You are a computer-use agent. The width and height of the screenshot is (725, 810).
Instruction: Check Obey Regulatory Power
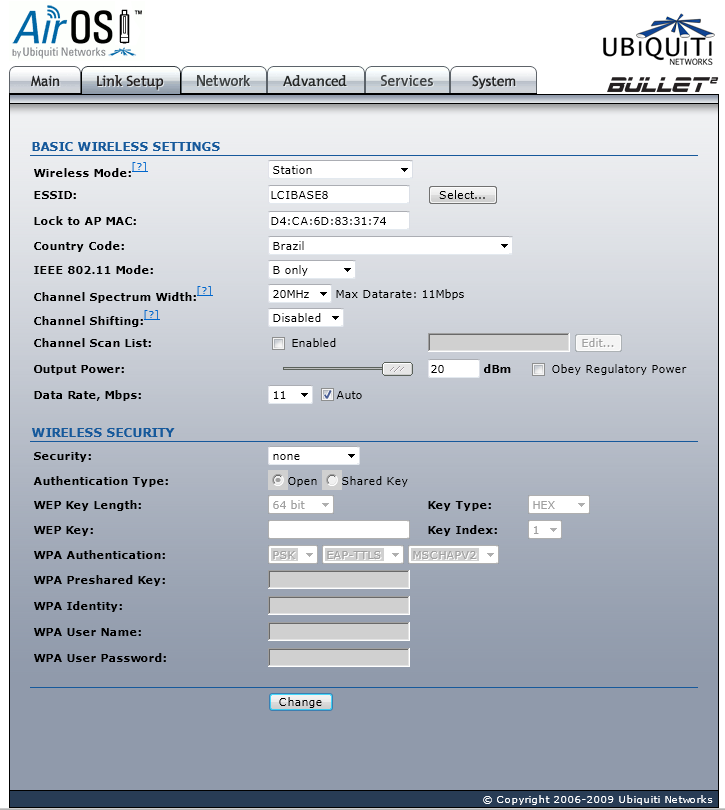pos(538,369)
